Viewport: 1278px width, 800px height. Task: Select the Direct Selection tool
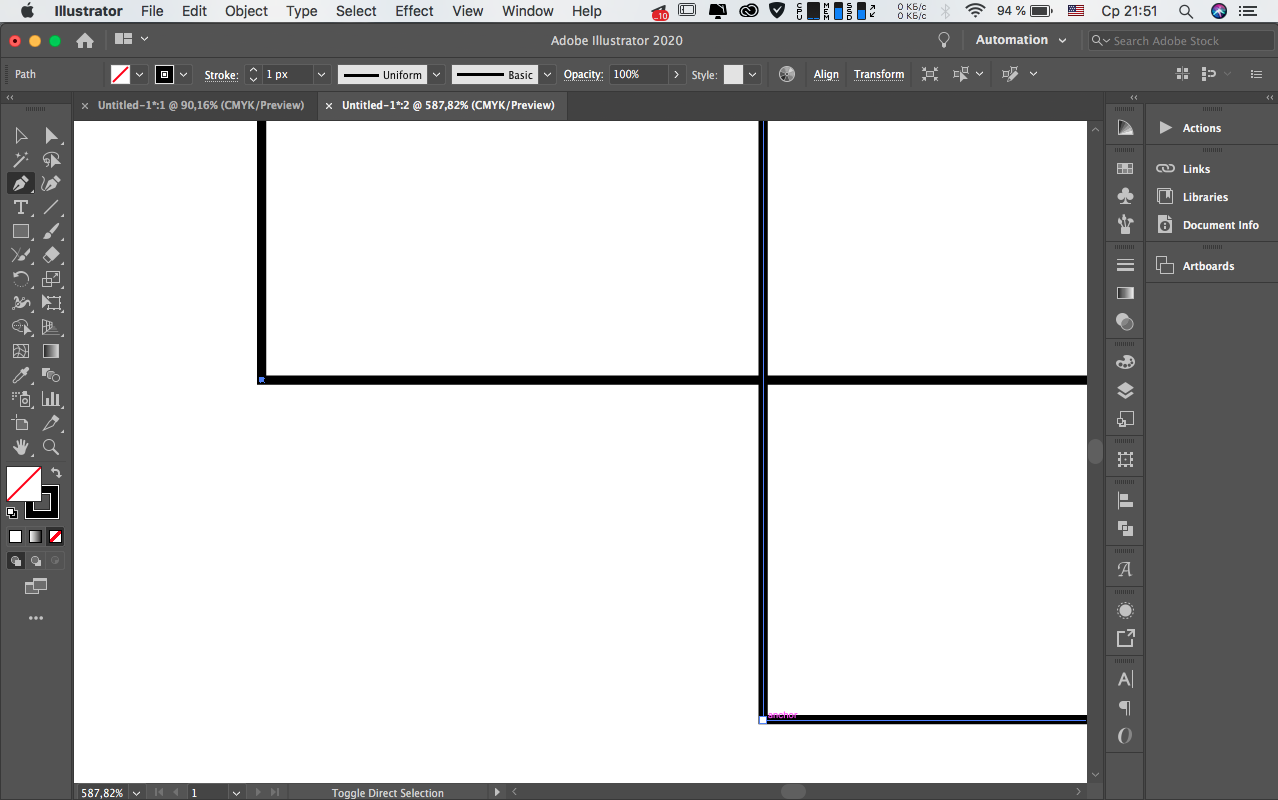click(x=51, y=135)
